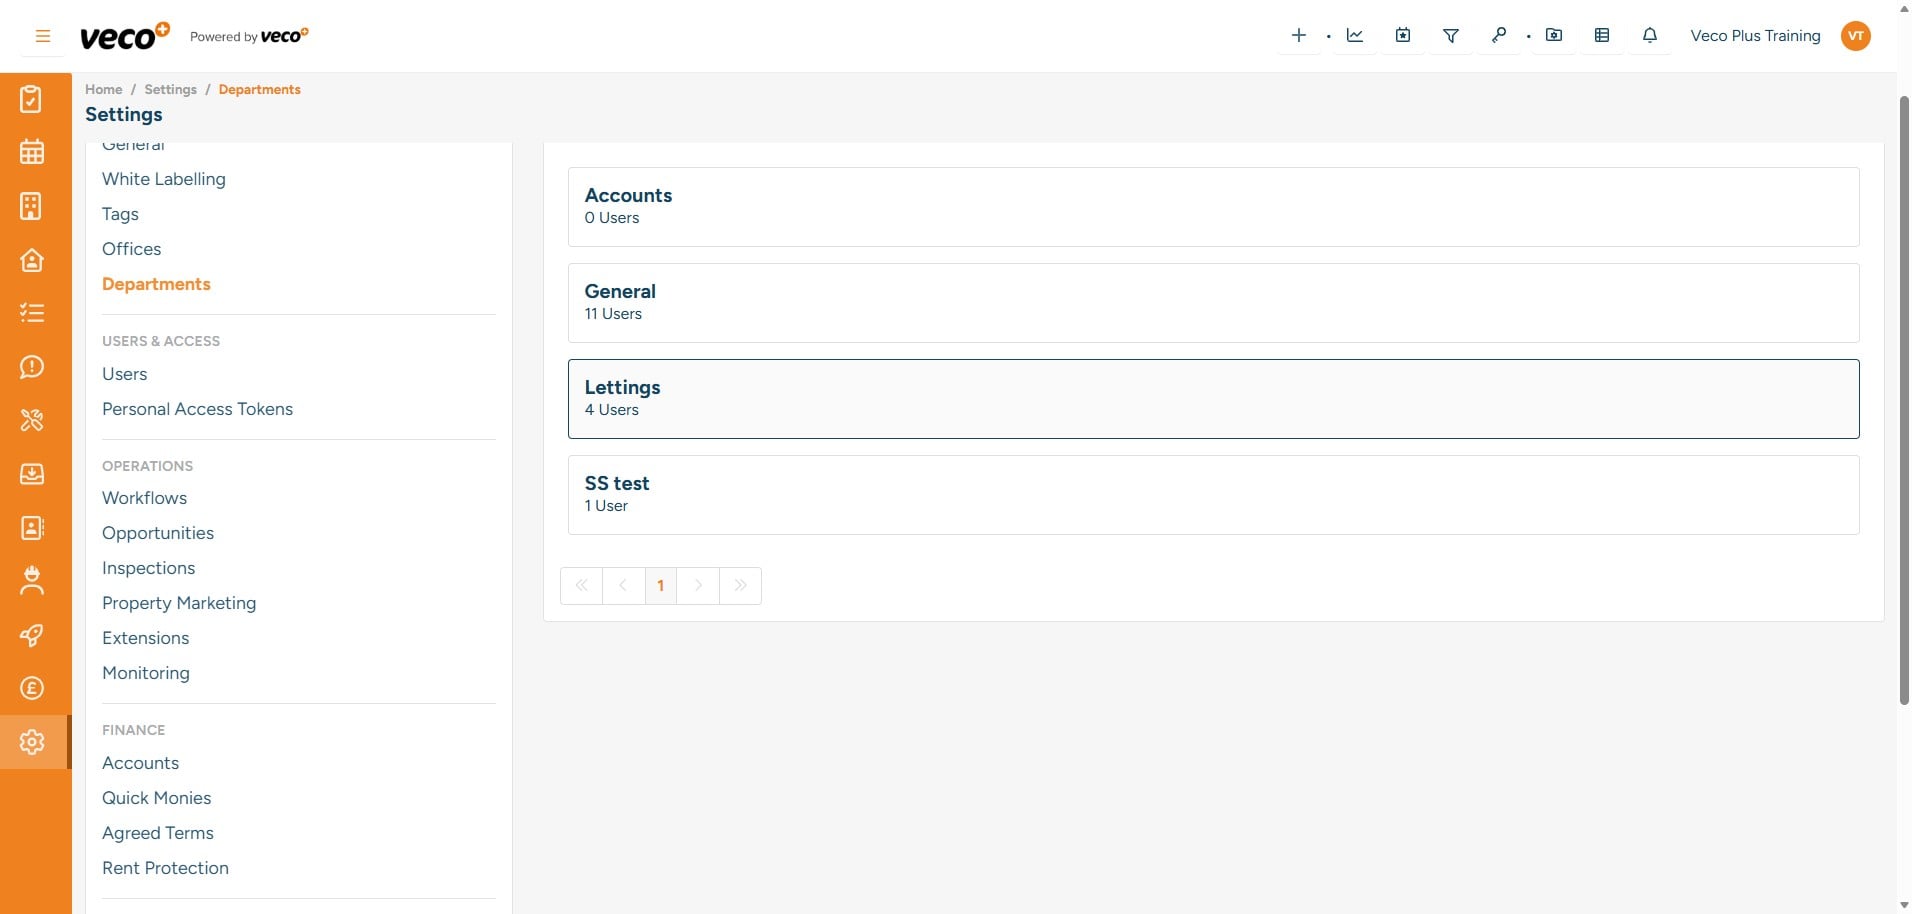The width and height of the screenshot is (1912, 914).
Task: Go to next page in pagination
Action: pyautogui.click(x=698, y=586)
